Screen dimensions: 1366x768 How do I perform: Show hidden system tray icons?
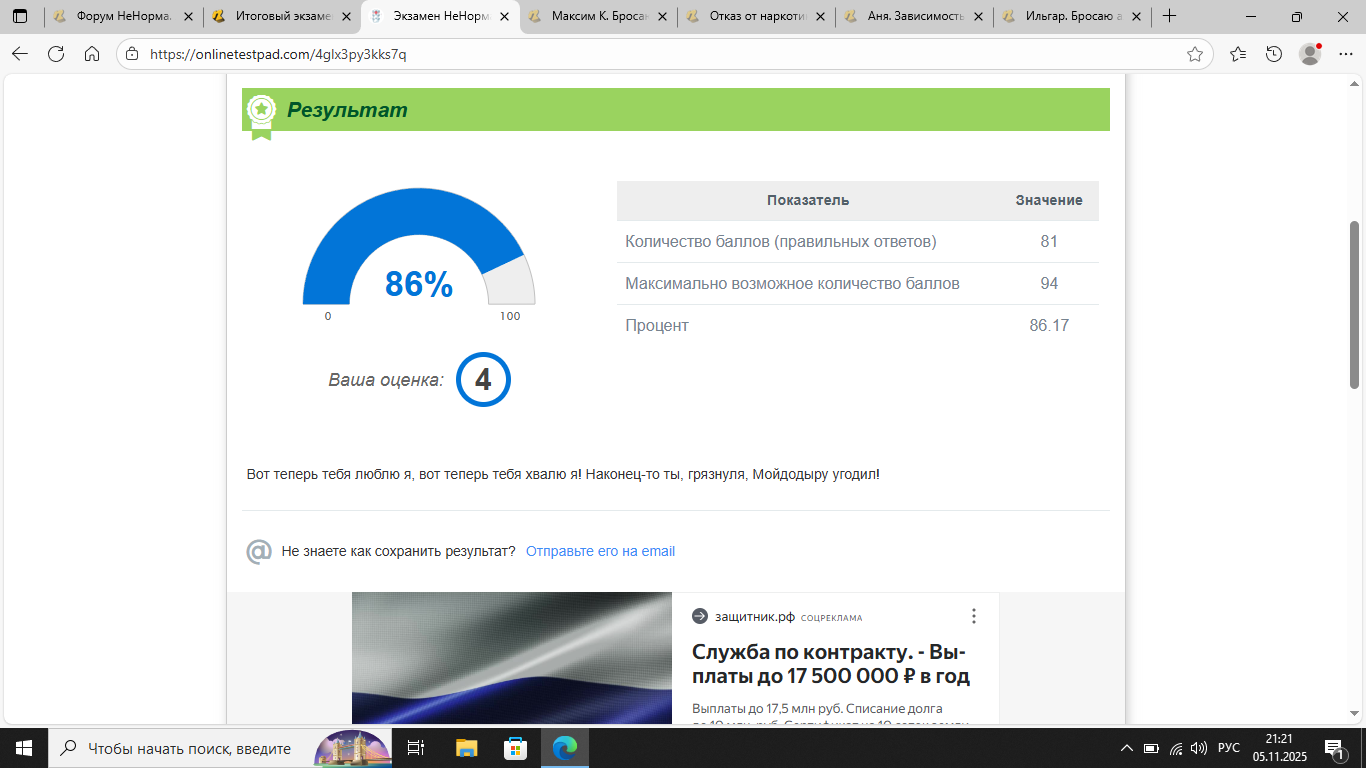tap(1127, 748)
